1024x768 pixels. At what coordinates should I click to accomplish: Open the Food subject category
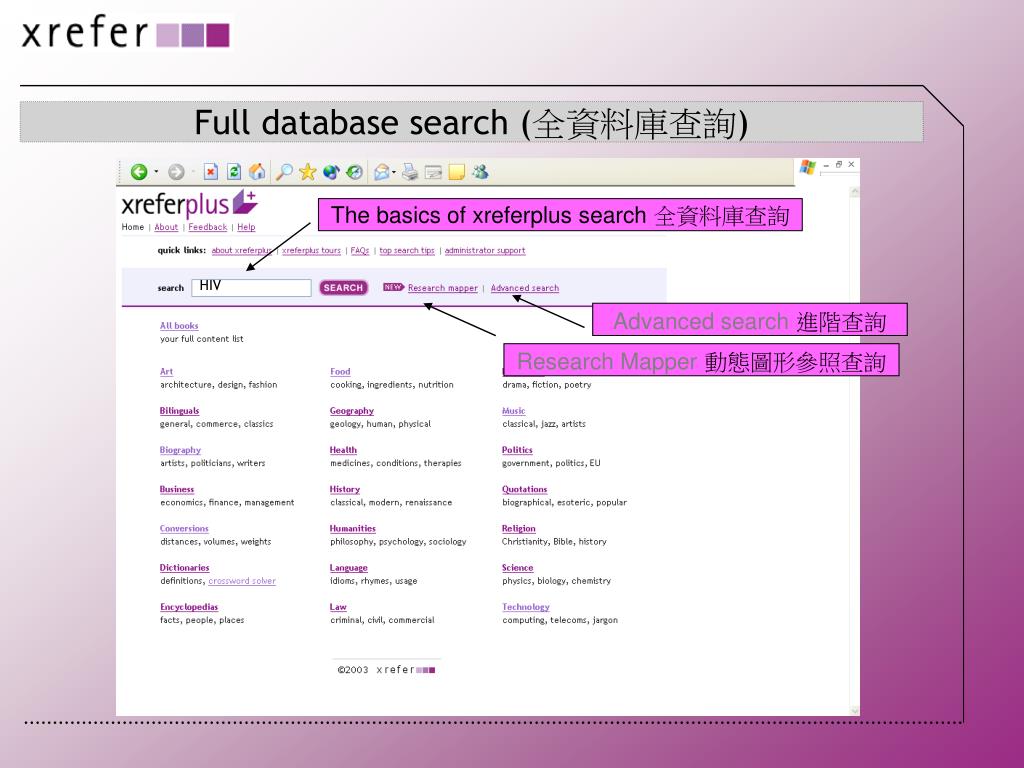click(340, 371)
